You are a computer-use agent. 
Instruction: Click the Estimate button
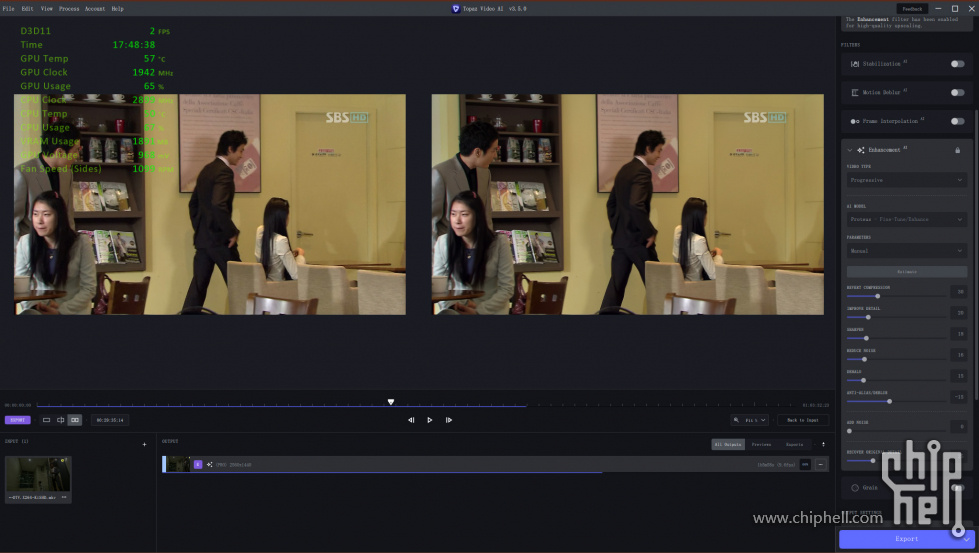click(907, 272)
